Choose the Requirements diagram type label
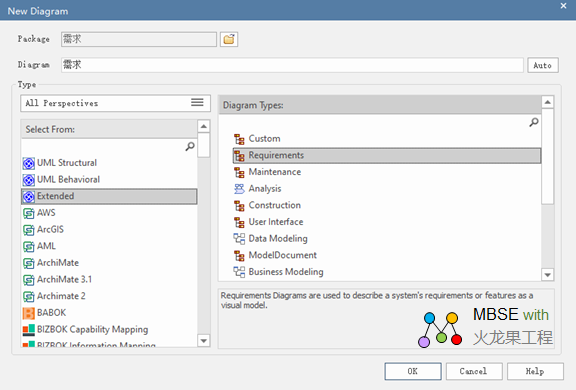Screen dimensions: 576x390 click(x=276, y=155)
